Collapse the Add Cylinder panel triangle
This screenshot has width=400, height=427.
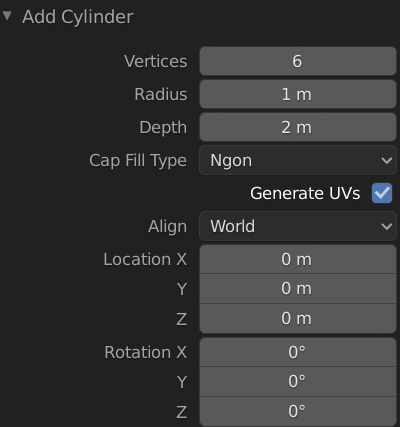point(7,16)
